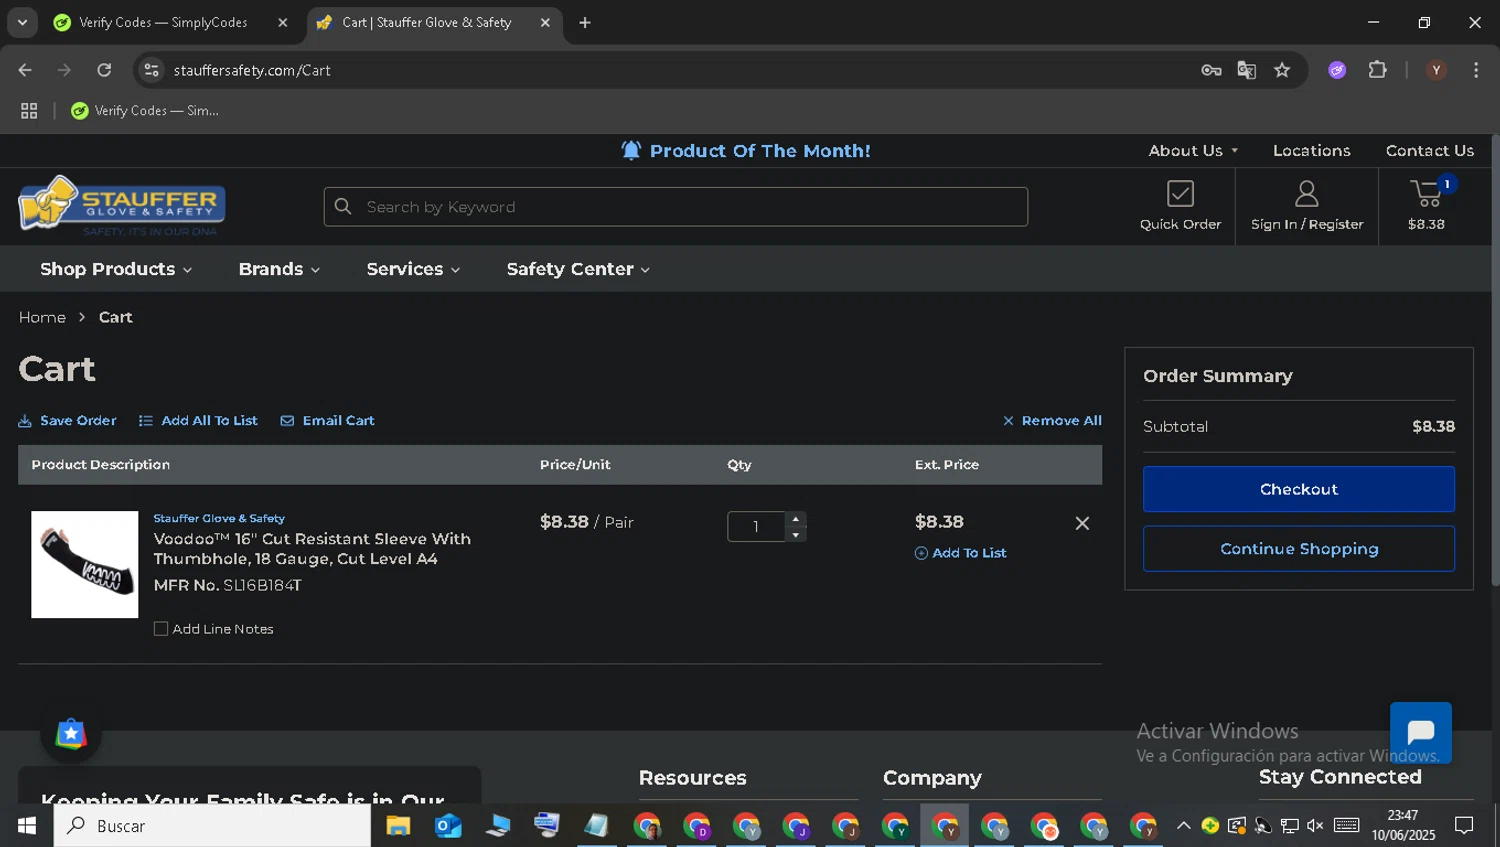Open a new browser tab
This screenshot has height=847, width=1500.
[585, 22]
